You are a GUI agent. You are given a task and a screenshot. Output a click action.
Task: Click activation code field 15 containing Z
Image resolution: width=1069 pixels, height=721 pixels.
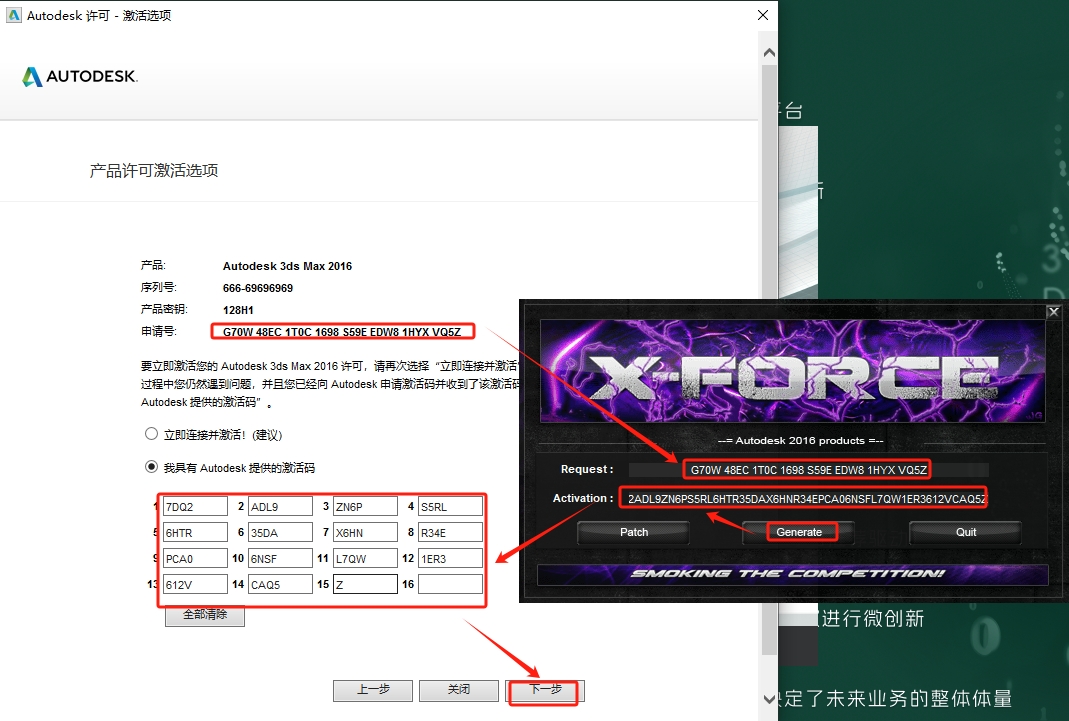pyautogui.click(x=365, y=584)
